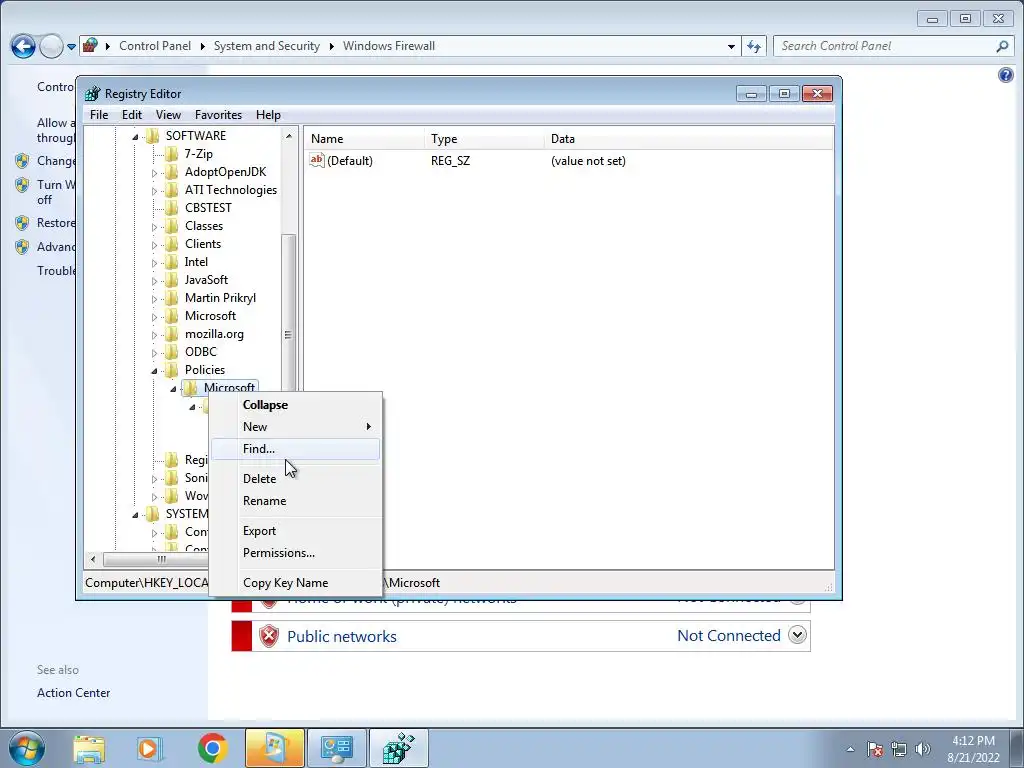Sort values by the Type column header
Screen dimensions: 1024x768
485,138
